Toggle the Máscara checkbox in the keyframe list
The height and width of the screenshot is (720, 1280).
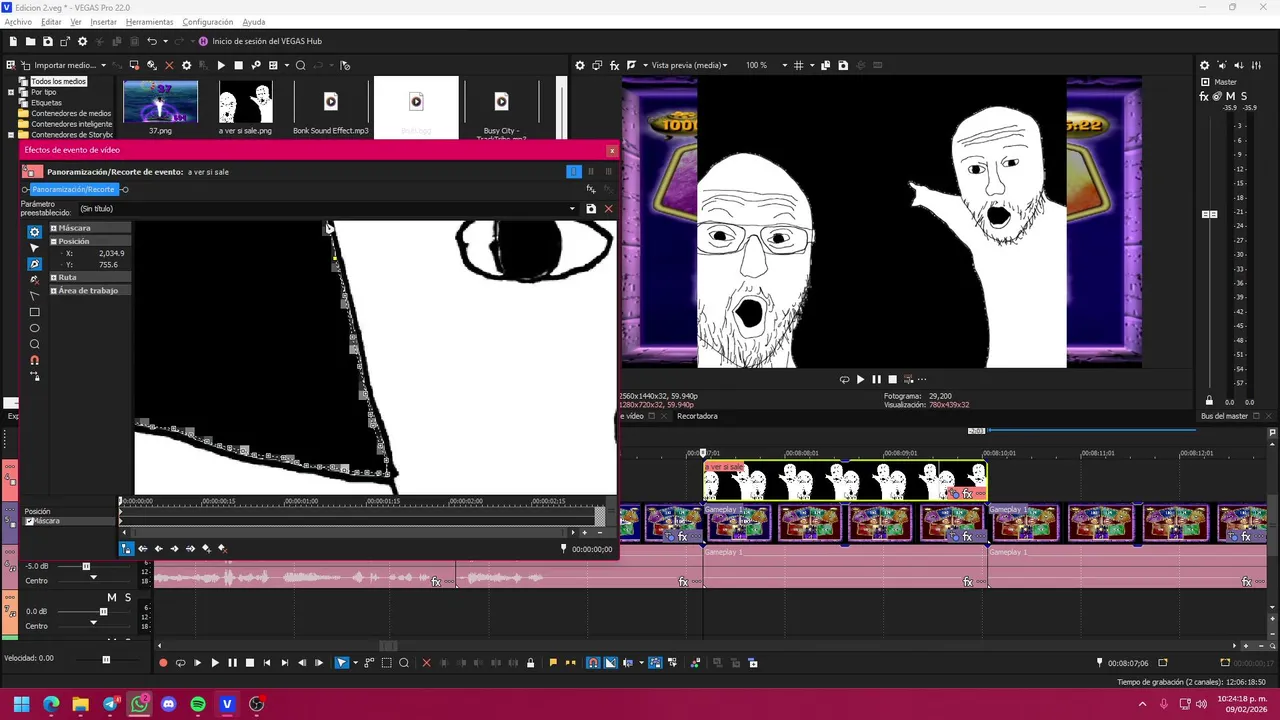(x=29, y=521)
